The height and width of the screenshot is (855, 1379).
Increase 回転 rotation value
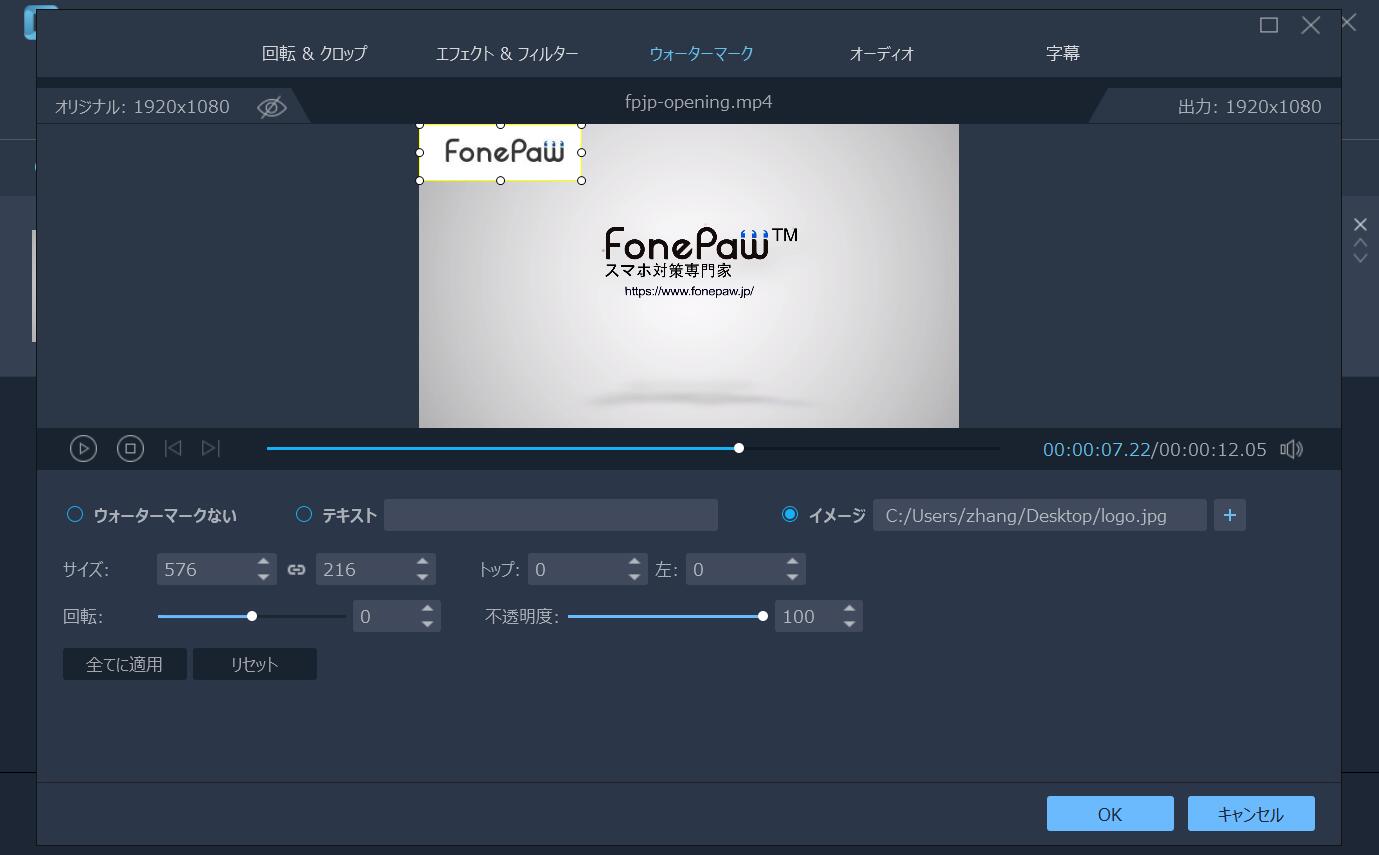tap(427, 609)
